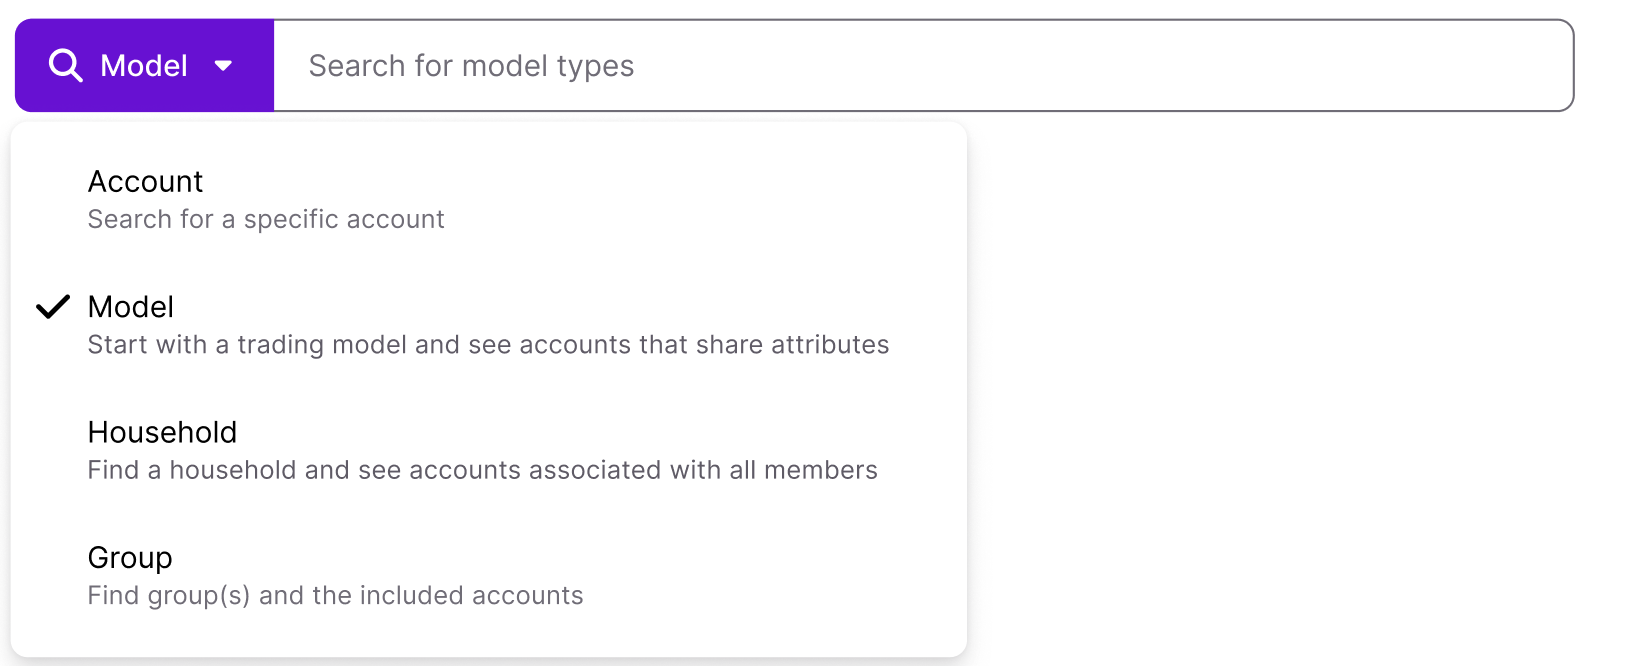Screen dimensions: 1632x666
Task: Click the dropdown chevron next to Model
Action: (x=224, y=65)
